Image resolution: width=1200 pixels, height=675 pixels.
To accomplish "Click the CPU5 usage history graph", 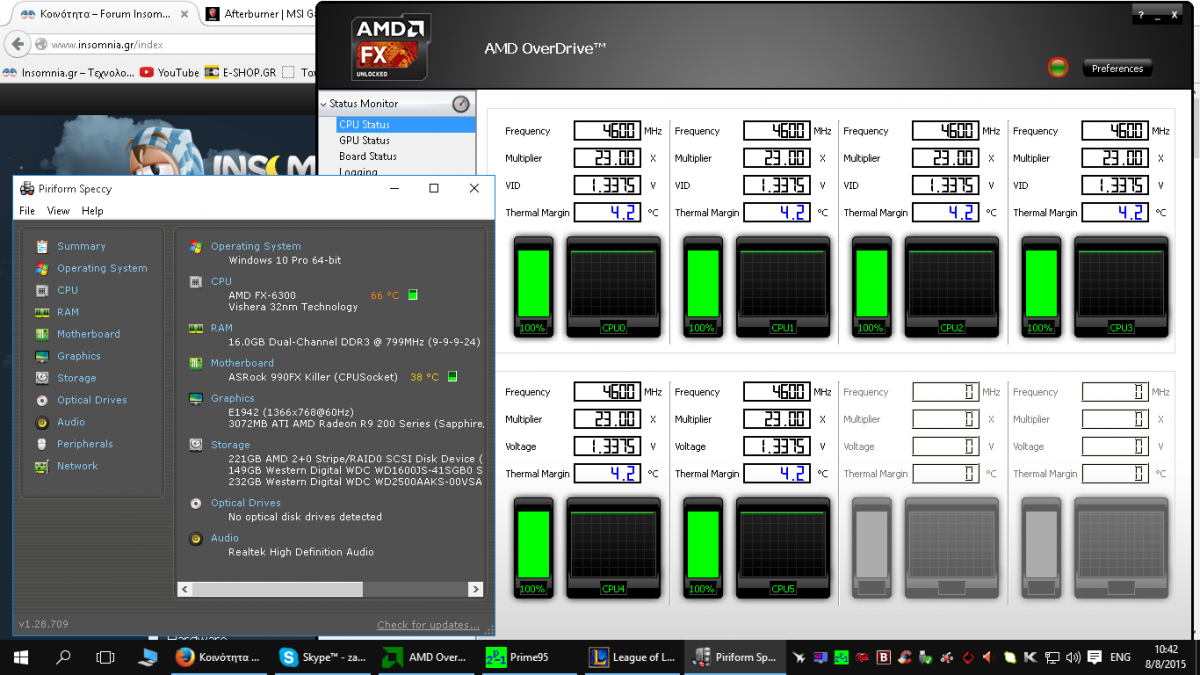I will pos(783,546).
